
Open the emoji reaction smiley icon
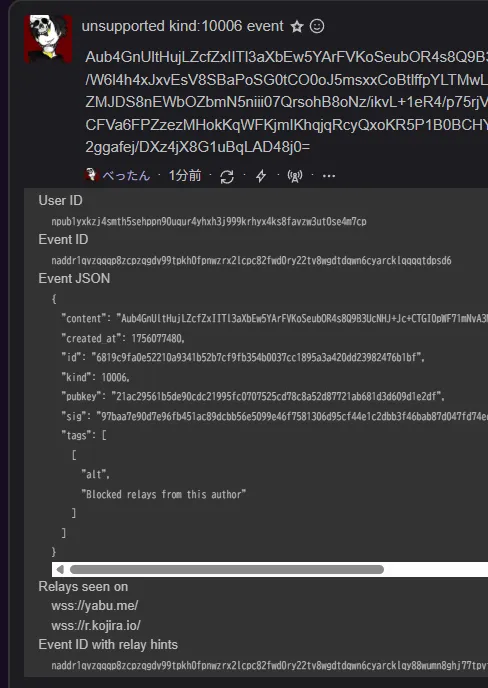317,26
